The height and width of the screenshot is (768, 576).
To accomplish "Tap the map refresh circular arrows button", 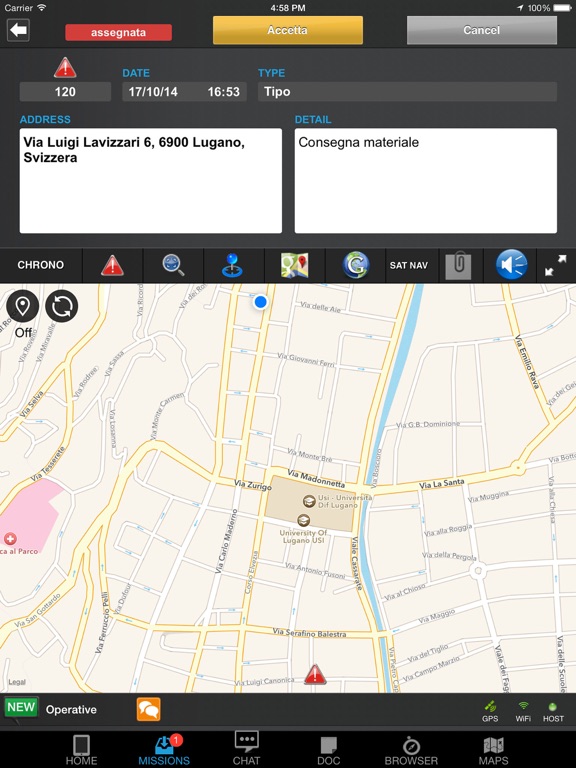I will click(x=62, y=306).
